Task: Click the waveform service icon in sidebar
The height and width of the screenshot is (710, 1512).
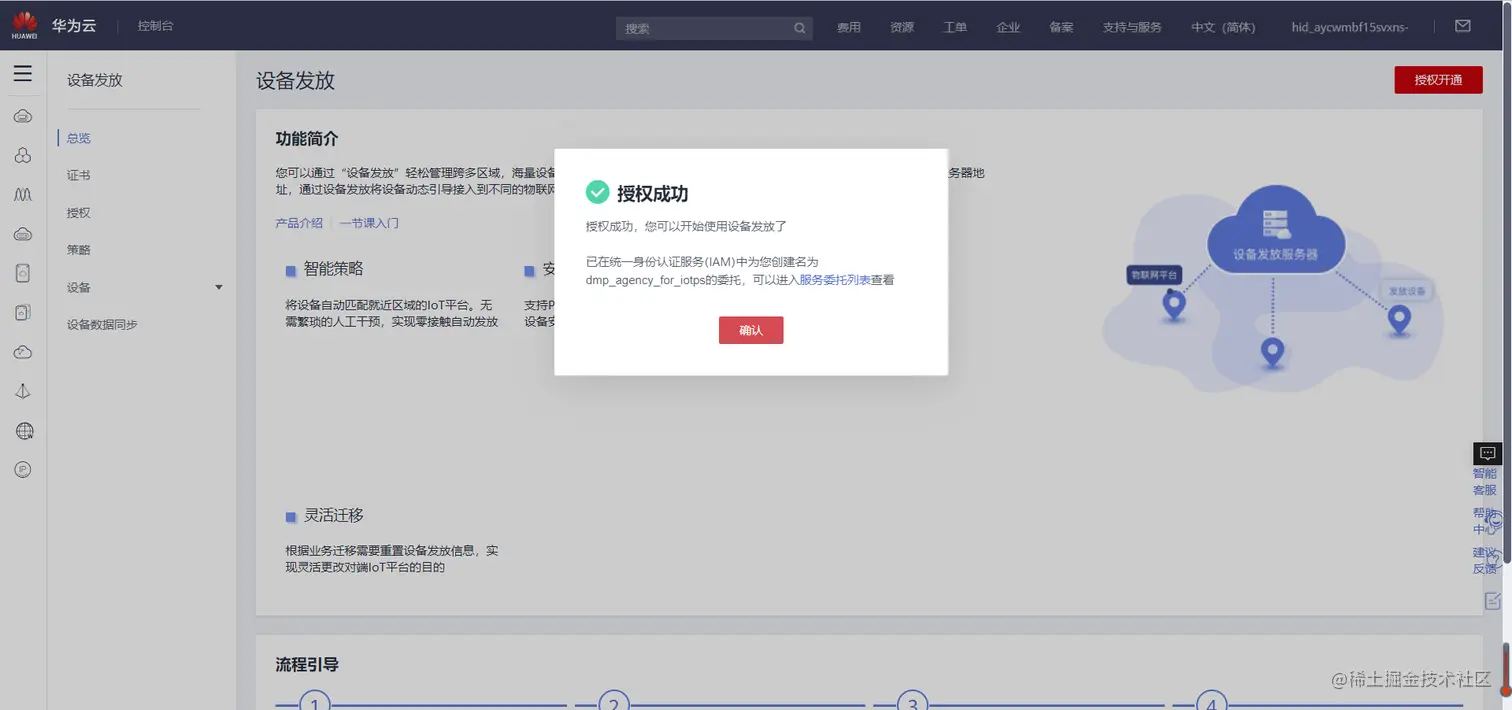Action: click(23, 193)
